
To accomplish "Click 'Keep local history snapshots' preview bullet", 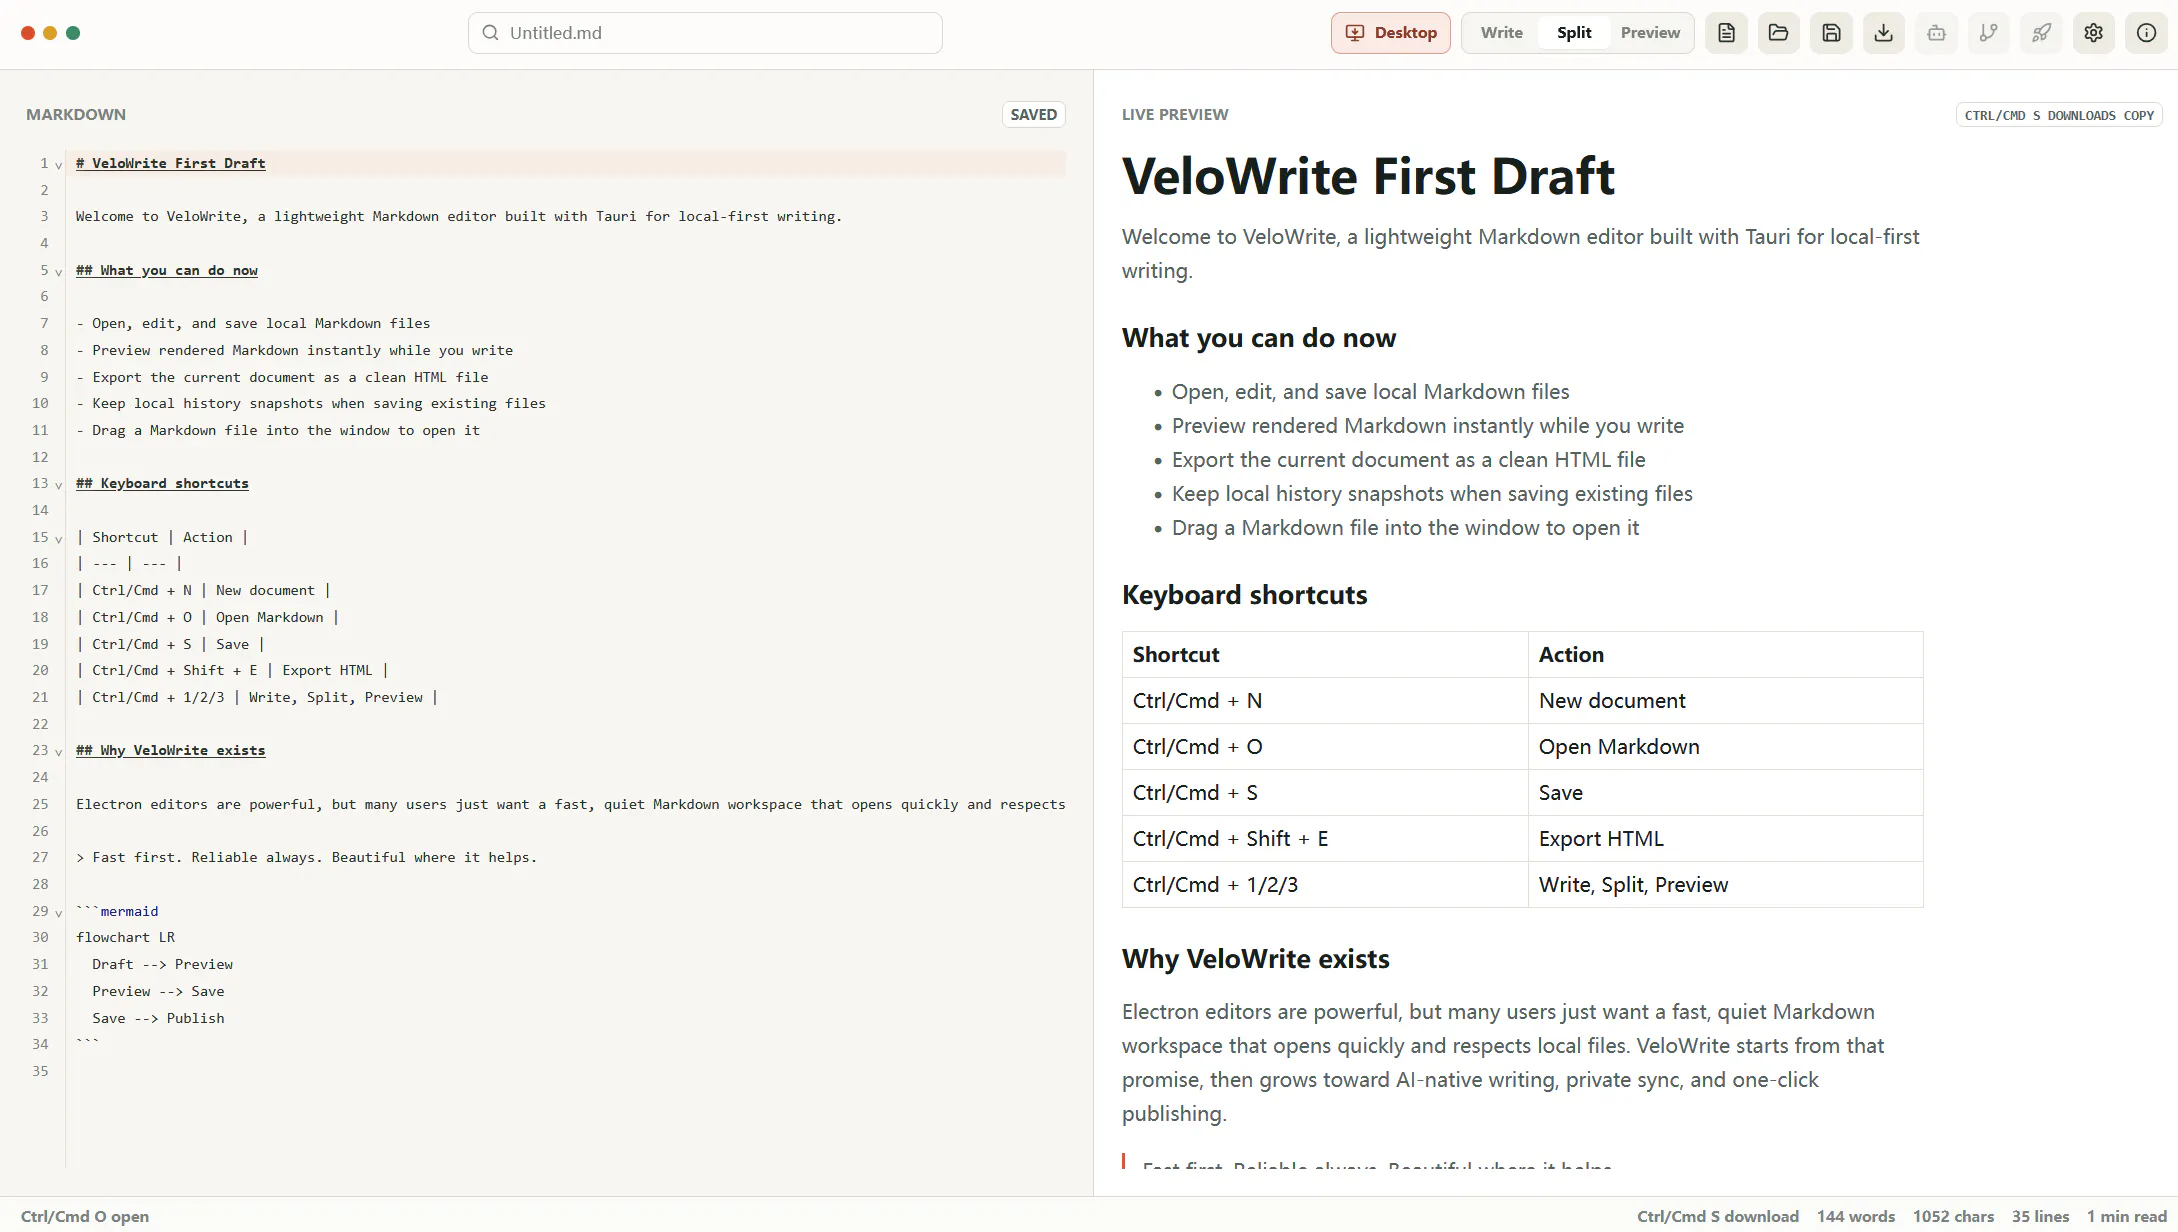I will tap(1432, 494).
